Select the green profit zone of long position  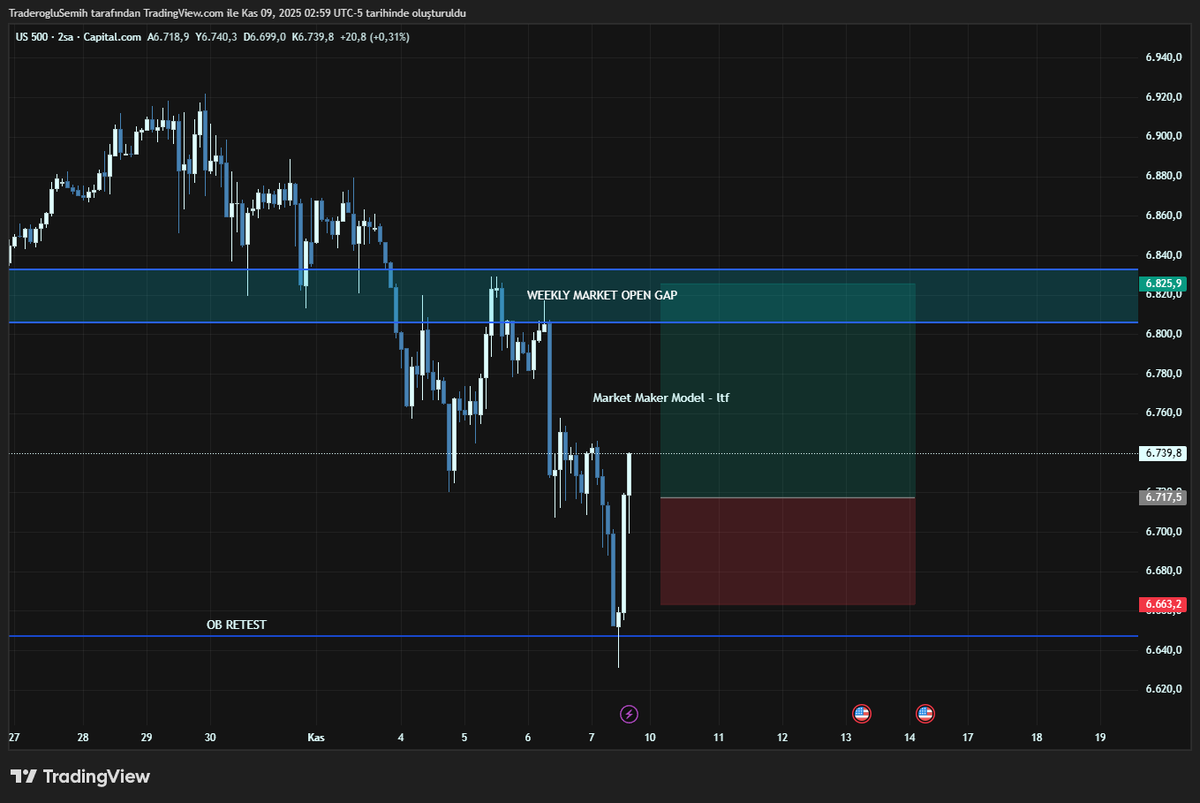point(788,390)
